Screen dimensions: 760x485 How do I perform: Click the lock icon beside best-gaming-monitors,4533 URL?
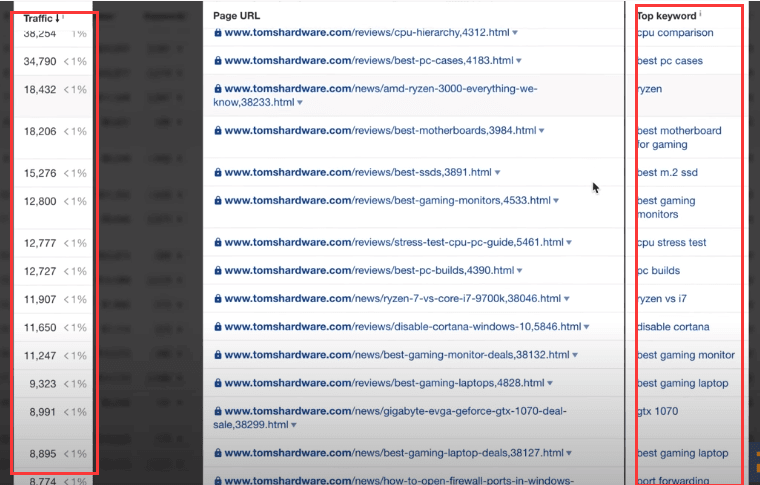[218, 200]
